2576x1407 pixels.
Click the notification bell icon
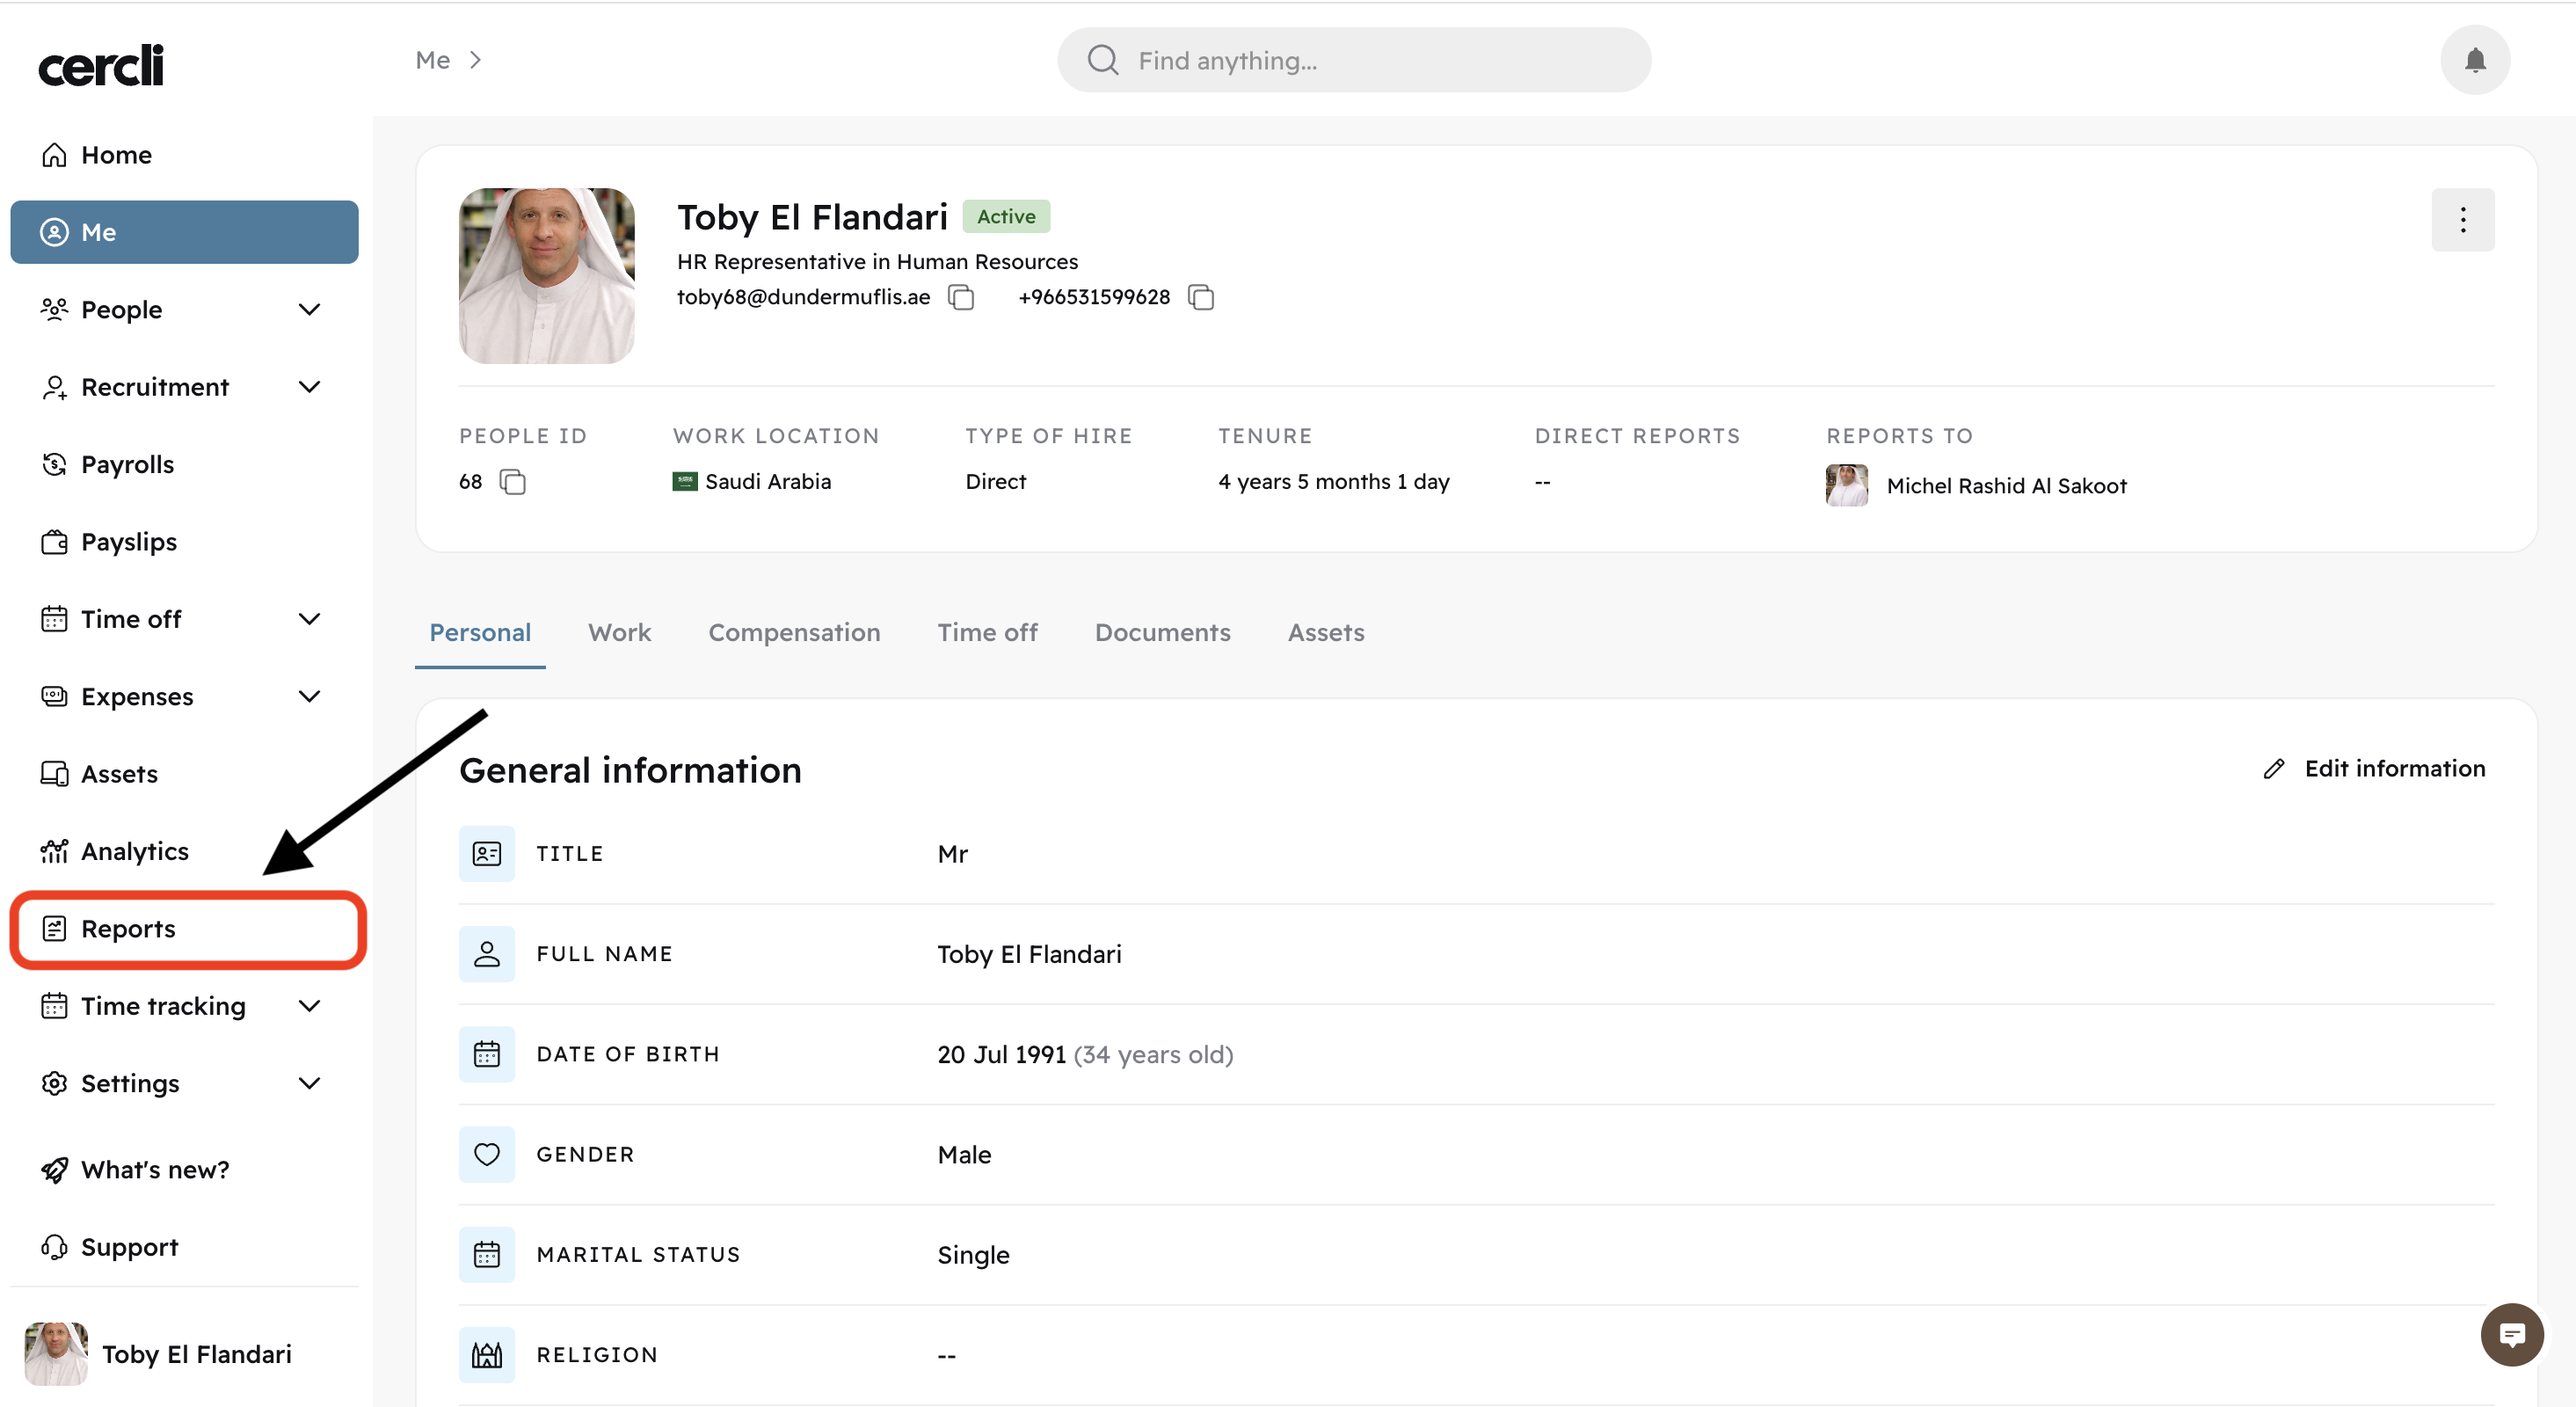pyautogui.click(x=2474, y=60)
